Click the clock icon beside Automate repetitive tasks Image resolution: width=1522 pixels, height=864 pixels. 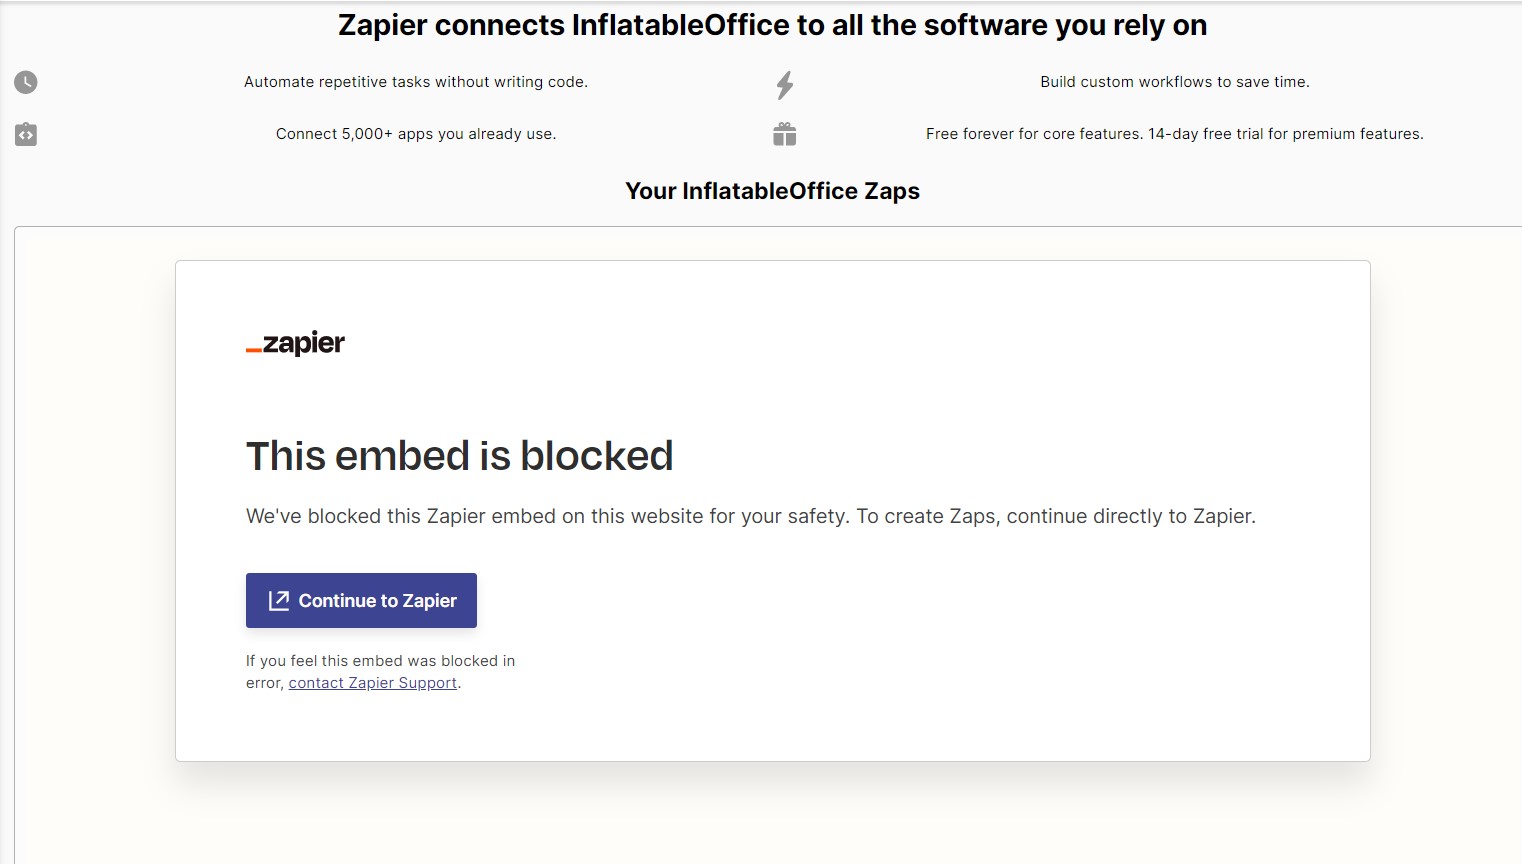tap(26, 82)
